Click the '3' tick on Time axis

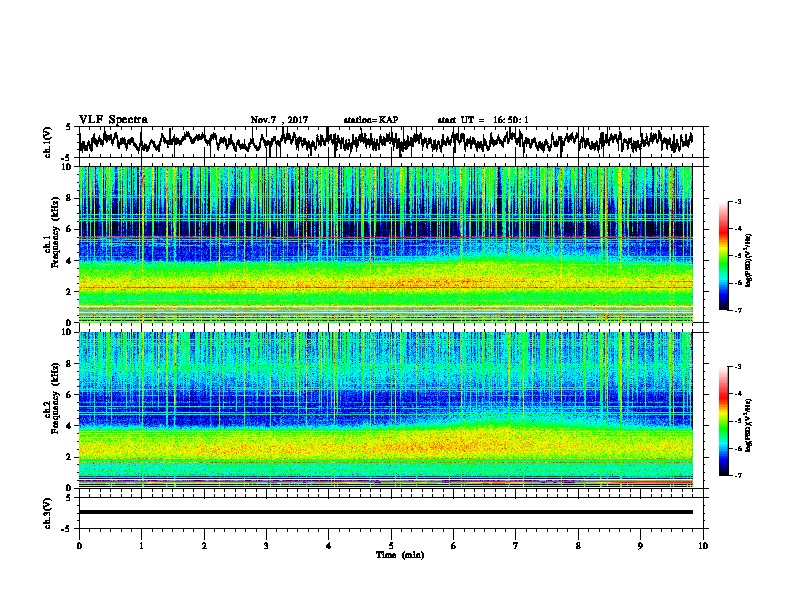tap(266, 546)
